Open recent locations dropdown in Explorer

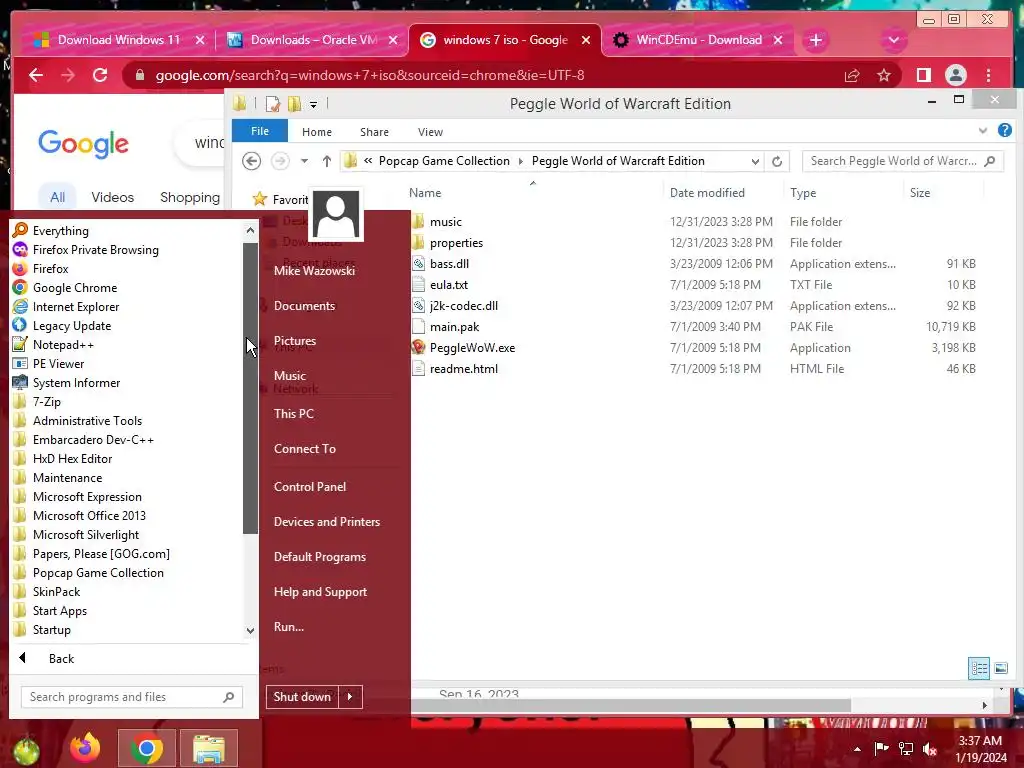tap(304, 161)
